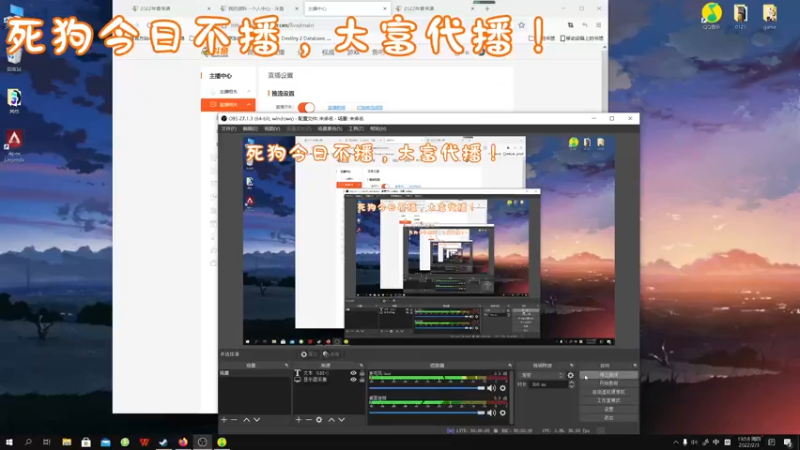Bookmark the page with the browser star icon
Viewport: 800px width, 450px height.
pos(521,25)
